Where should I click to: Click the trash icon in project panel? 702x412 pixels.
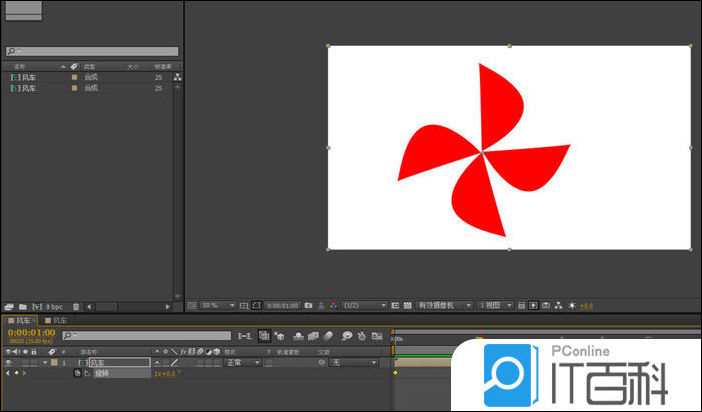pyautogui.click(x=75, y=305)
